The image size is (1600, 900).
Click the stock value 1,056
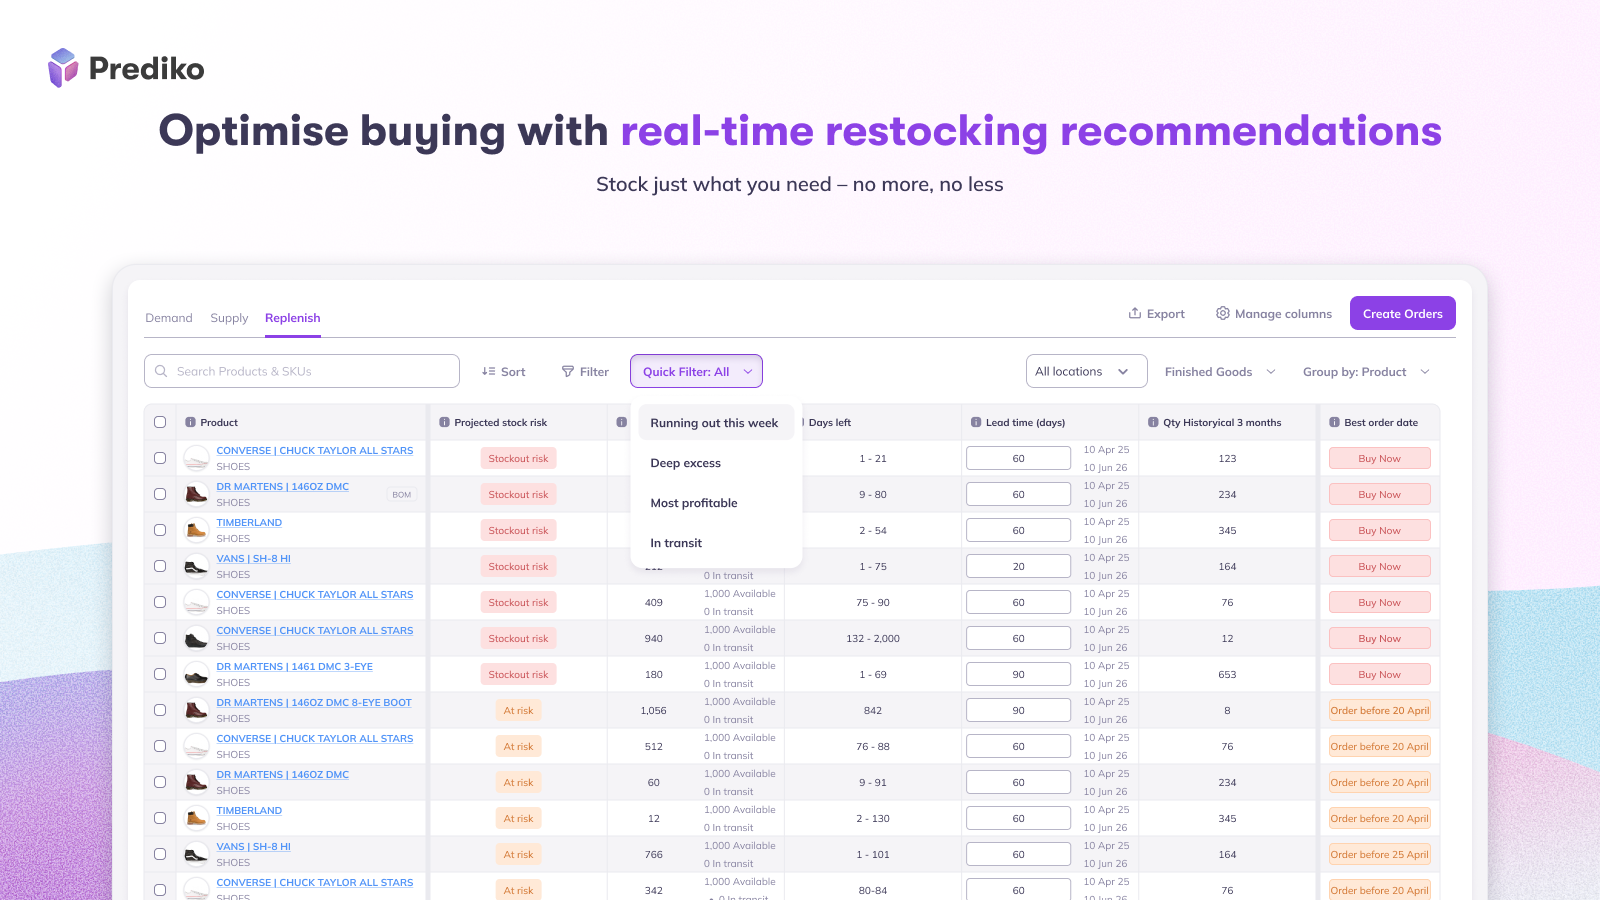[x=653, y=710]
